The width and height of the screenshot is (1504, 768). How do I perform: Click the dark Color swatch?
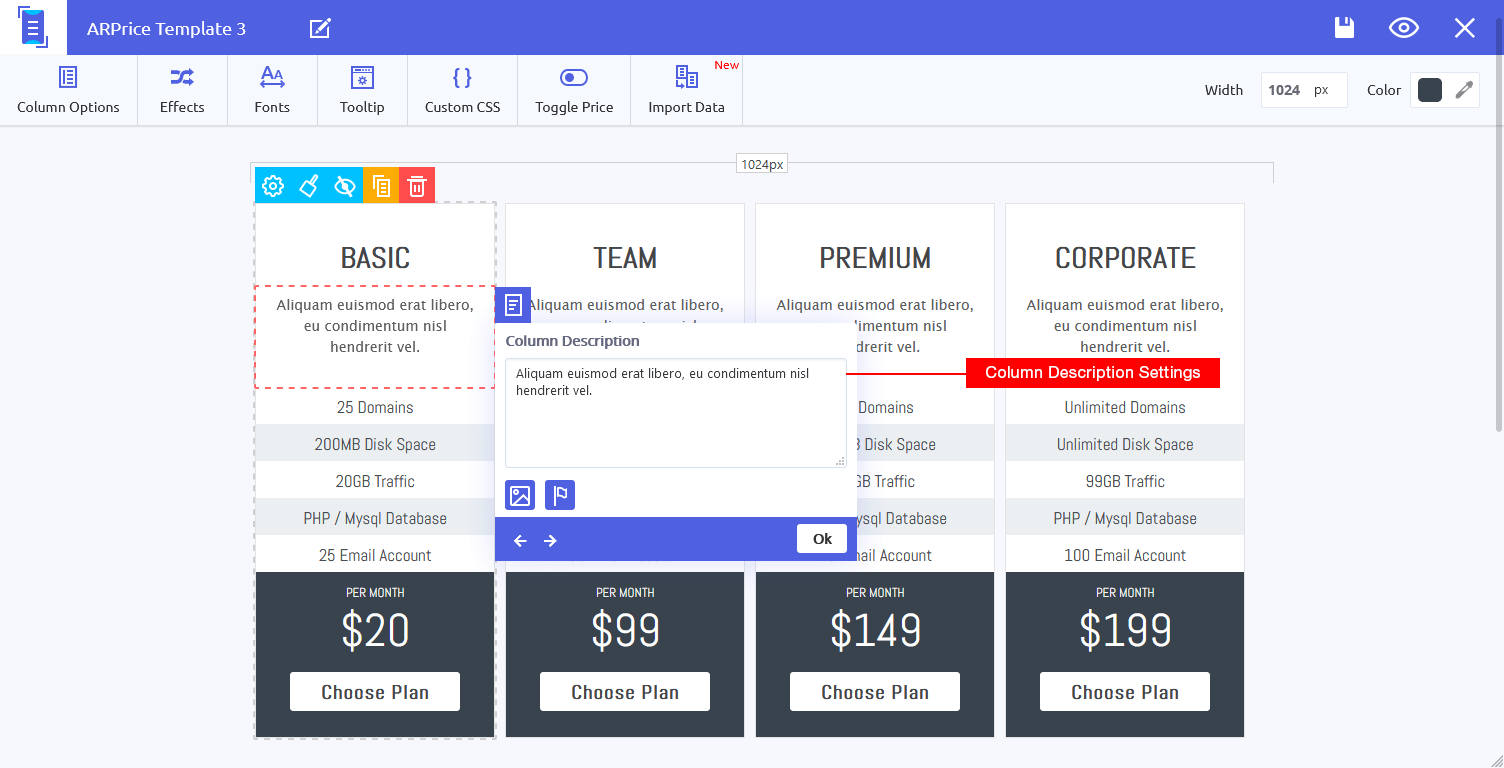pos(1430,90)
